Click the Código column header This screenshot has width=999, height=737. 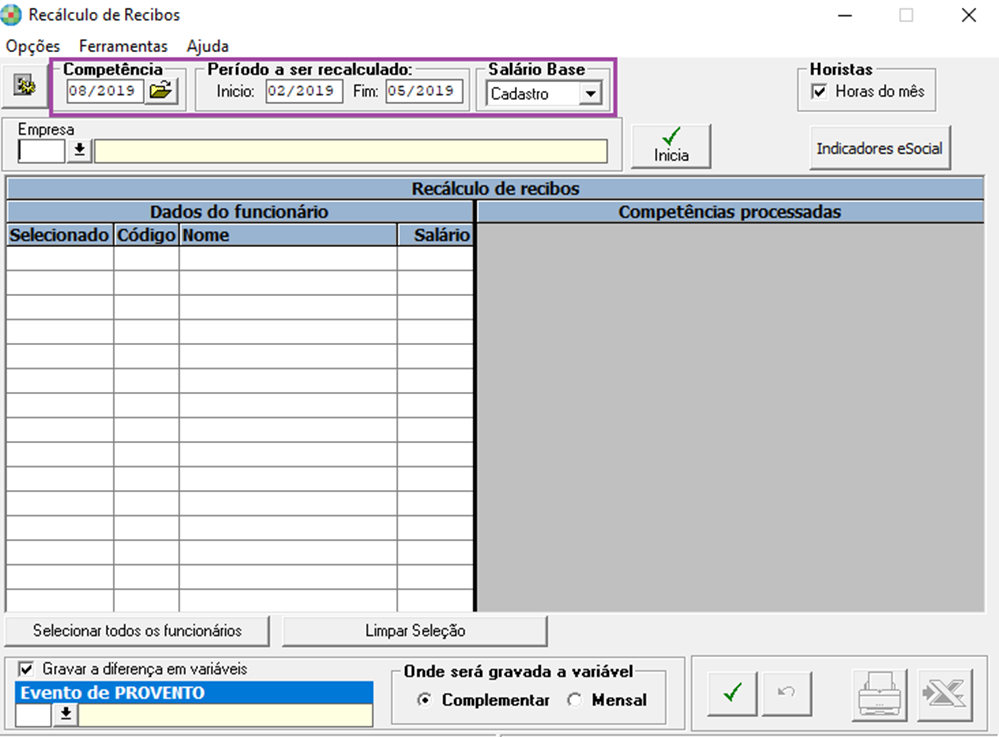147,235
